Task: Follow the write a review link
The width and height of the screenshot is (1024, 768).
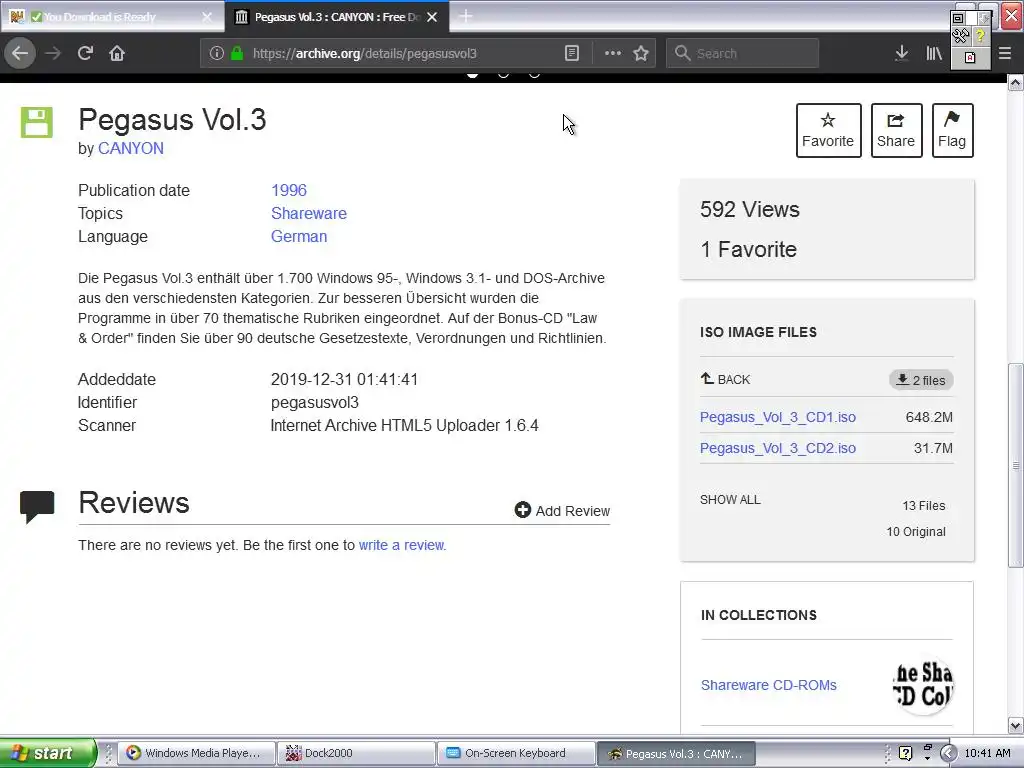Action: pos(402,545)
